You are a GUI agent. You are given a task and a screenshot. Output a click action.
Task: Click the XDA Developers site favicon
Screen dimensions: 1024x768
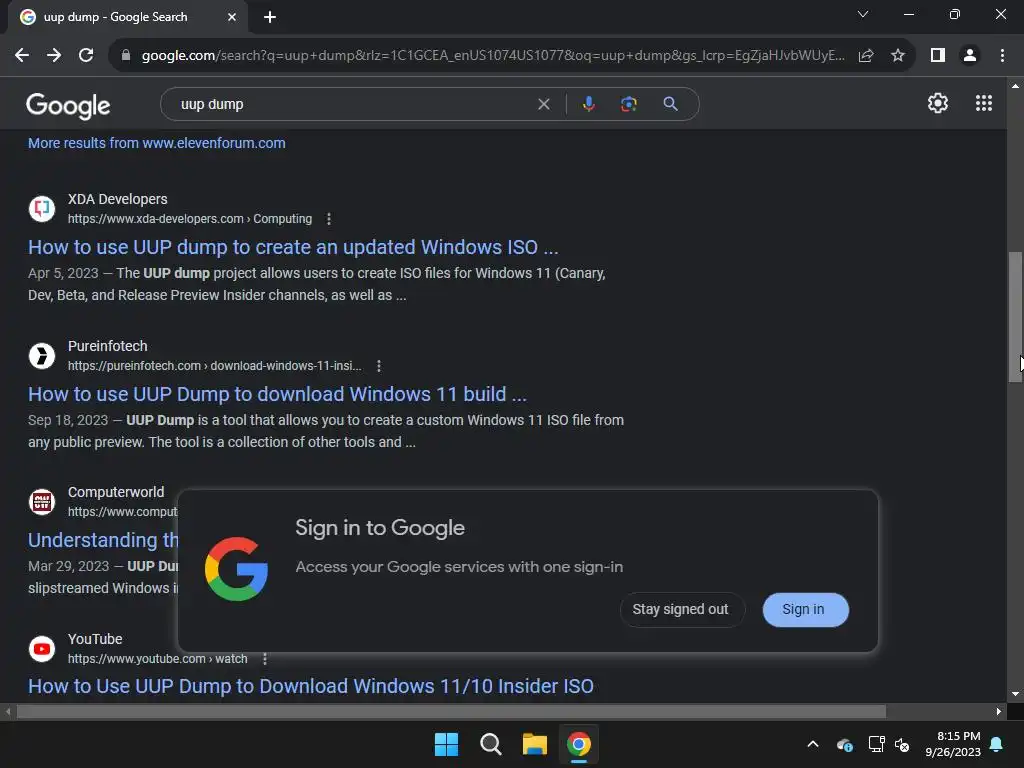point(42,208)
